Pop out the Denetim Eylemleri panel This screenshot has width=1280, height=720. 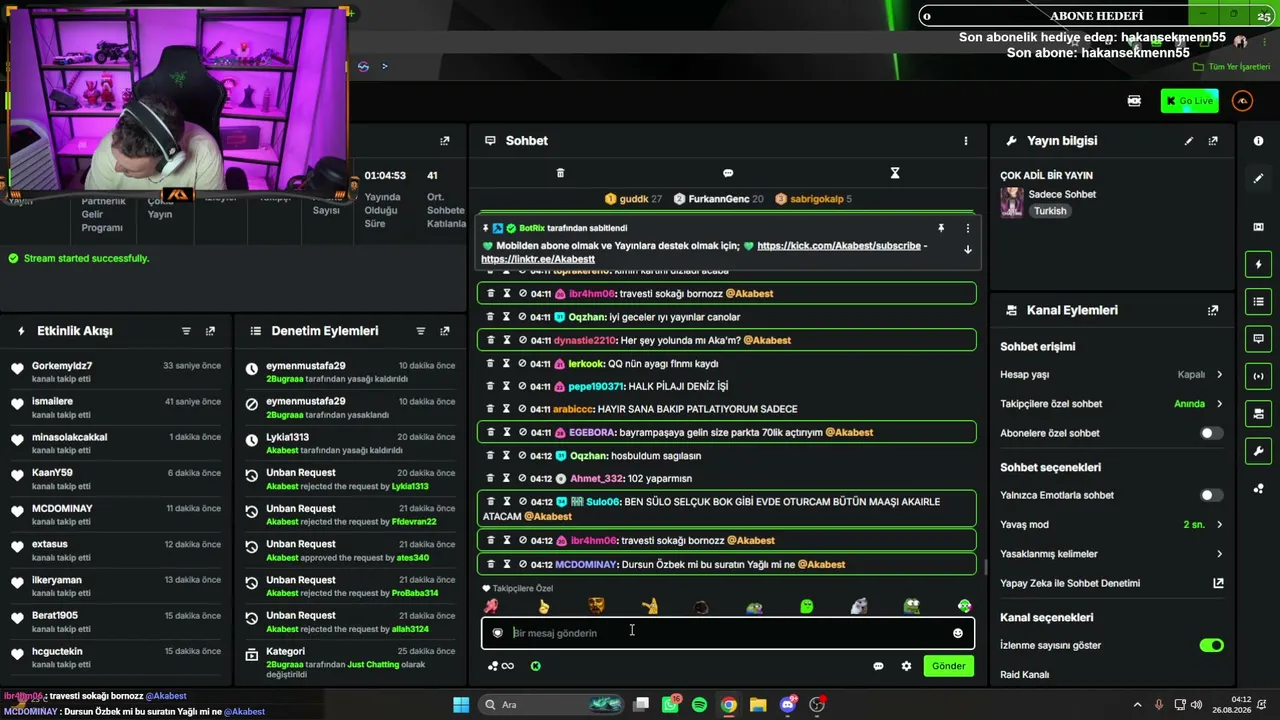pyautogui.click(x=445, y=331)
